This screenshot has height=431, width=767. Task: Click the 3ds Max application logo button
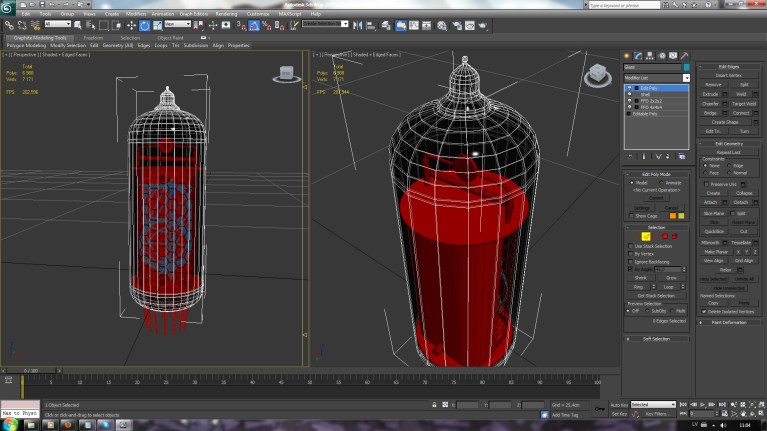(x=7, y=6)
